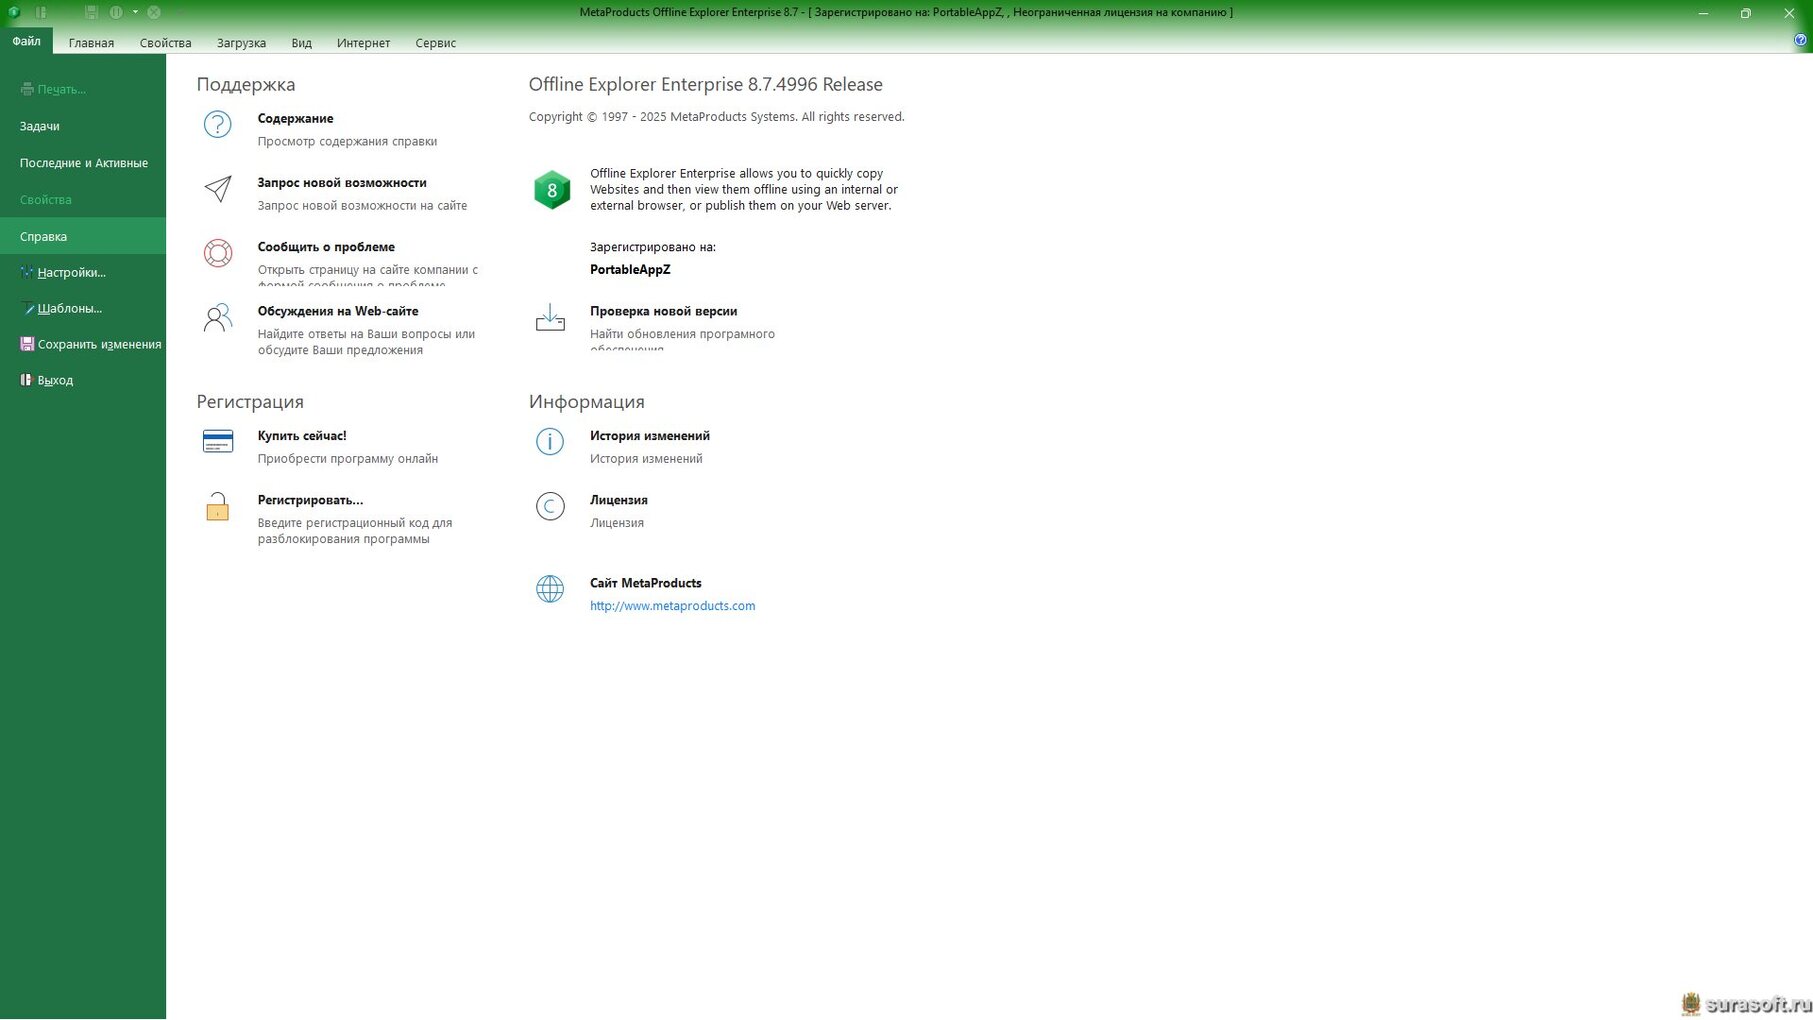The height and width of the screenshot is (1020, 1813).
Task: Switch to the Загрузка ribbon tab
Action: point(241,43)
